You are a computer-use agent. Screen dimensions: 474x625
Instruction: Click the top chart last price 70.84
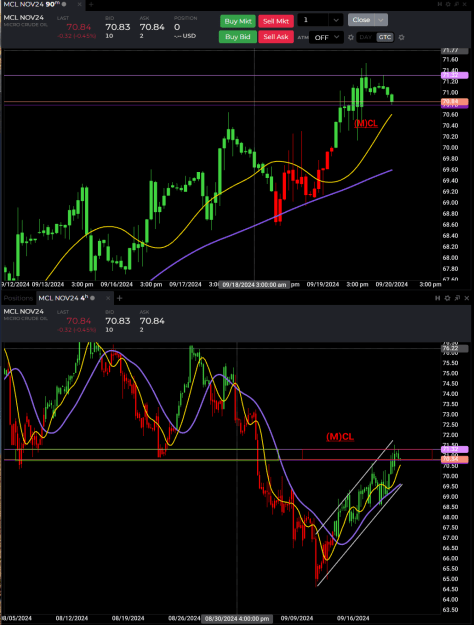point(79,27)
